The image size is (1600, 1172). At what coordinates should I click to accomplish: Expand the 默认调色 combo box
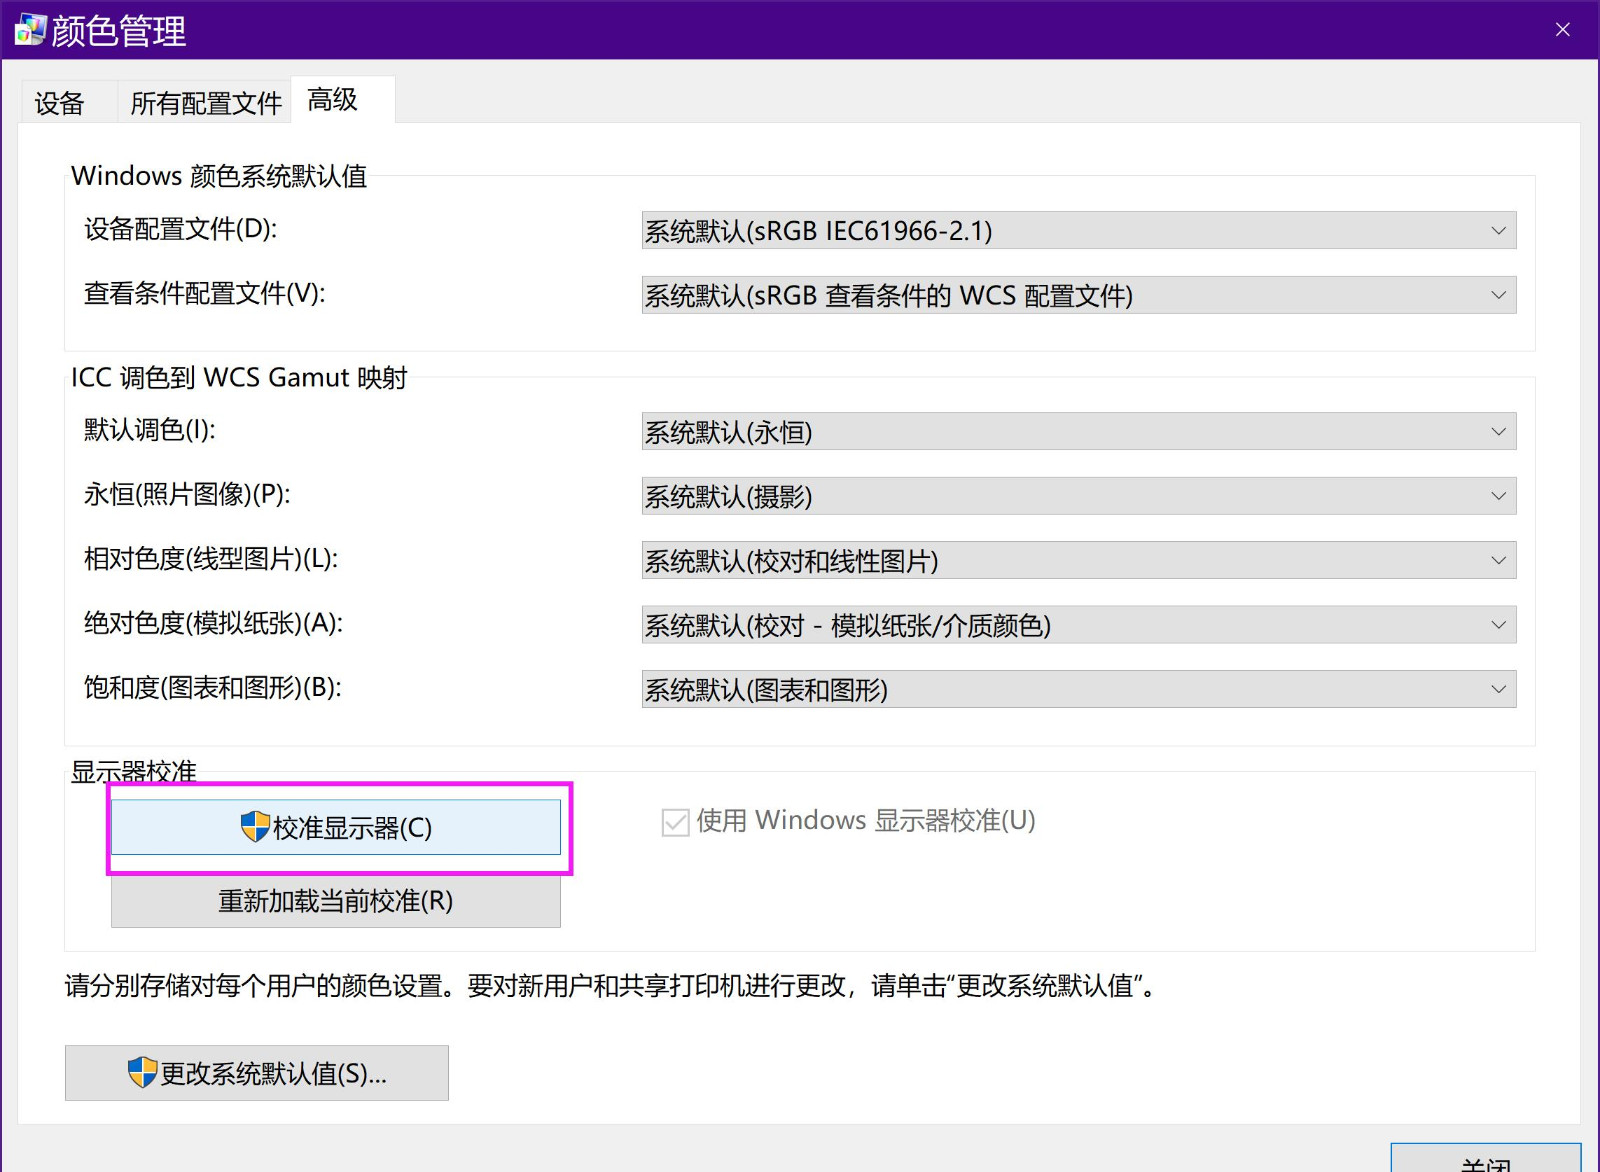[x=1079, y=431]
